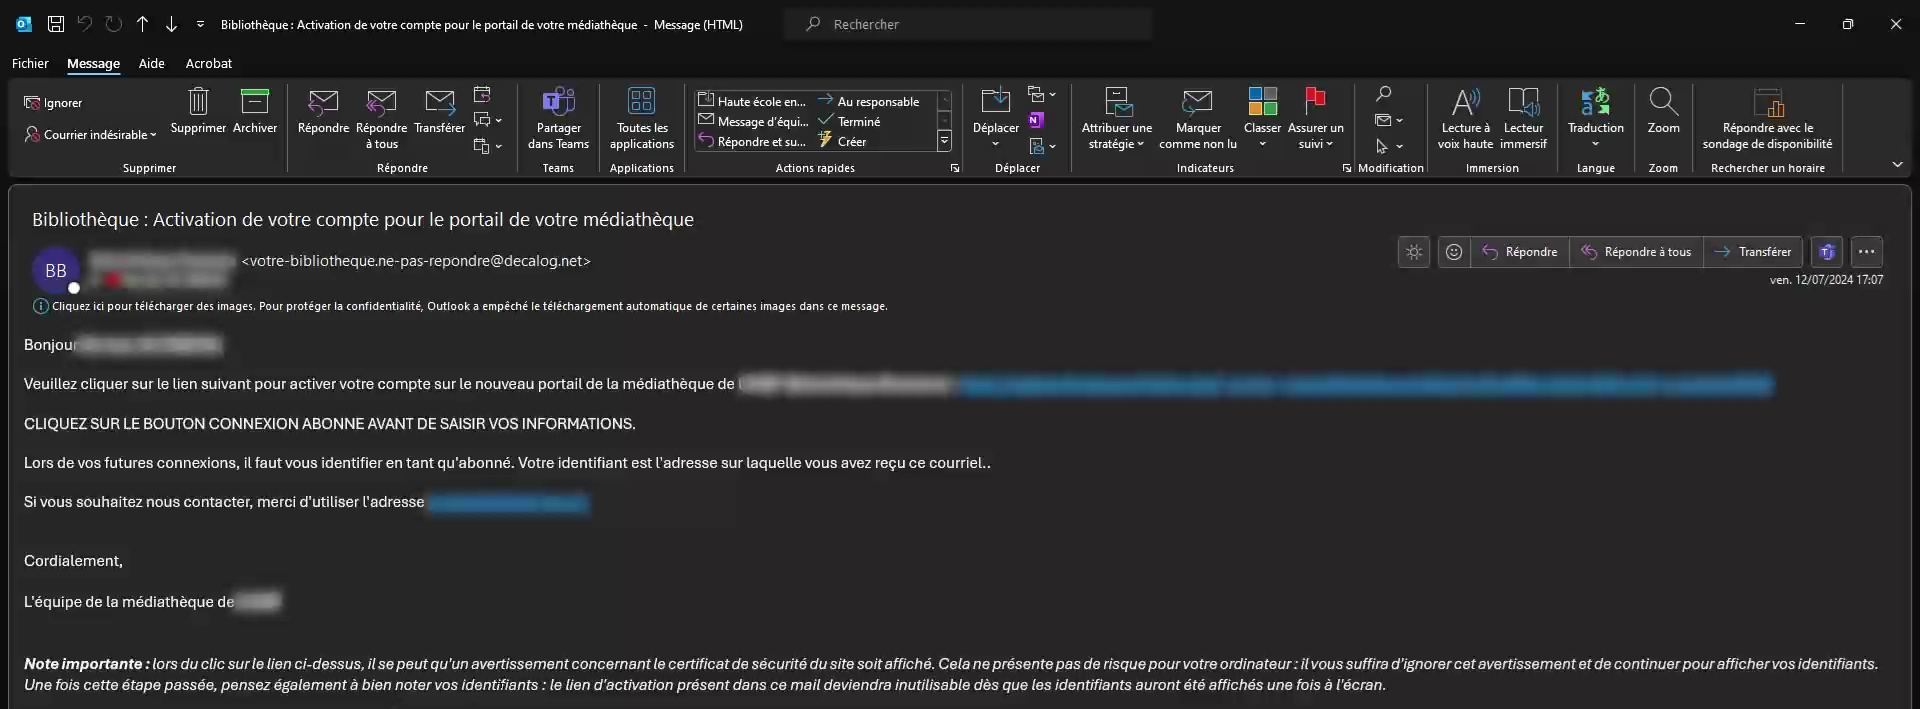Share message via Partager dans Teams

tap(558, 103)
